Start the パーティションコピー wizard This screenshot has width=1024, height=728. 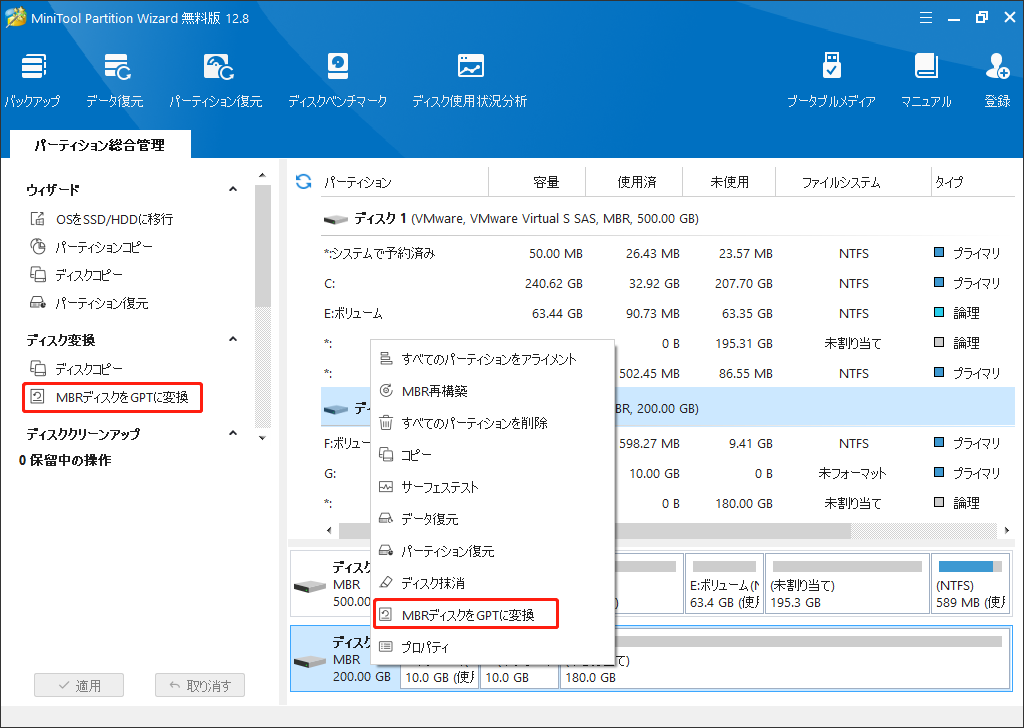91,247
